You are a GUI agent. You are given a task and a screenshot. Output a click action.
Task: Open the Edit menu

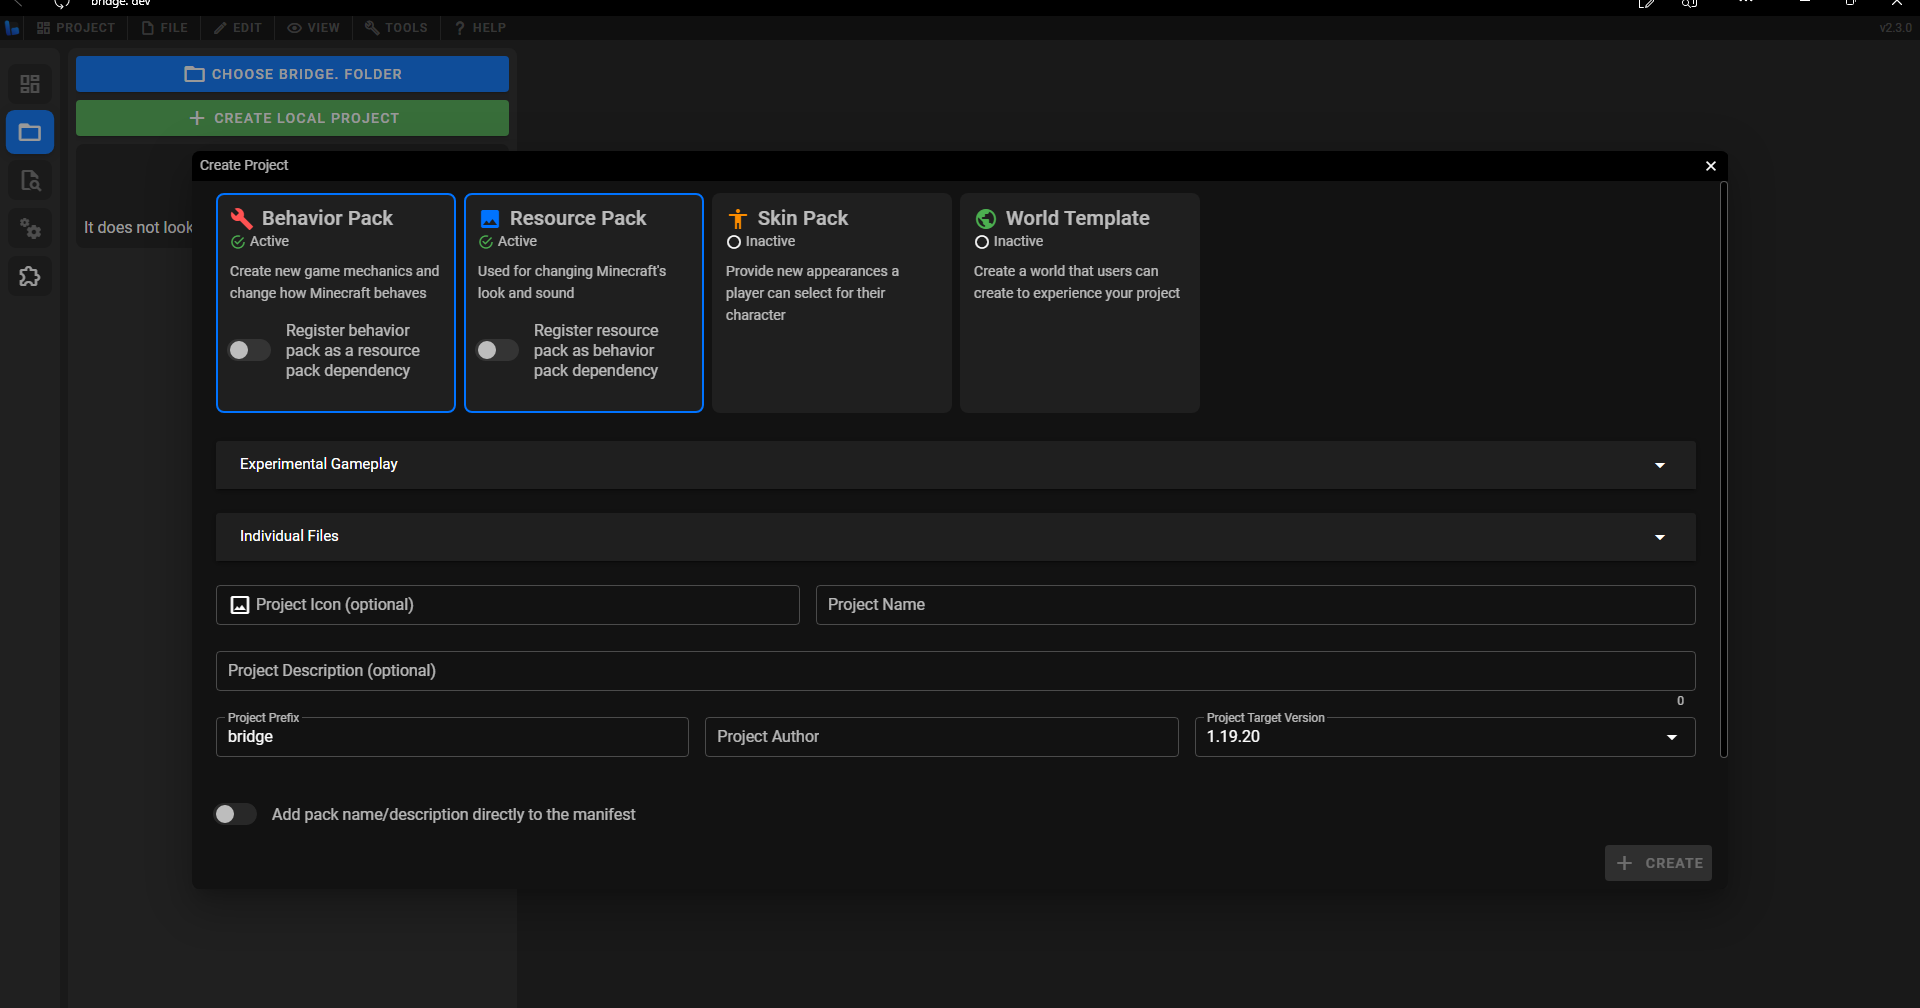pyautogui.click(x=238, y=28)
